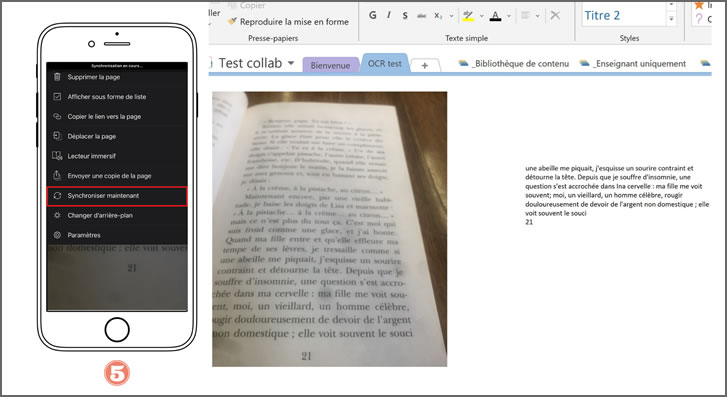This screenshot has width=727, height=397.
Task: Open the font color dropdown arrow
Action: click(x=509, y=16)
